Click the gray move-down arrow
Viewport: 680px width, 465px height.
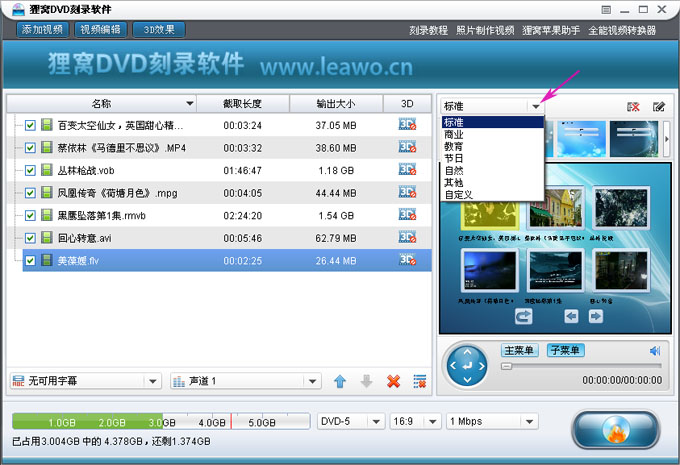366,381
